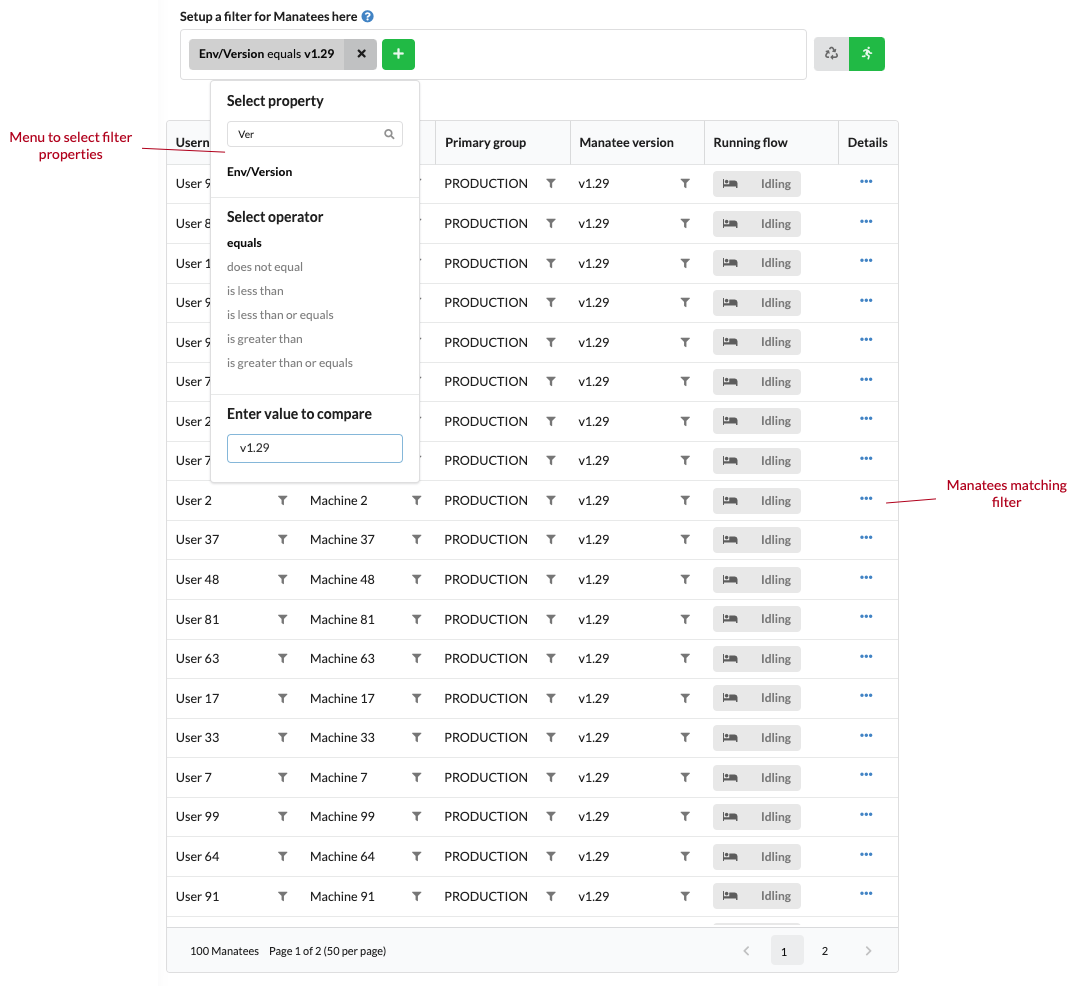Filter by machine on Machine 63 row
The width and height of the screenshot is (1078, 986).
pos(417,659)
